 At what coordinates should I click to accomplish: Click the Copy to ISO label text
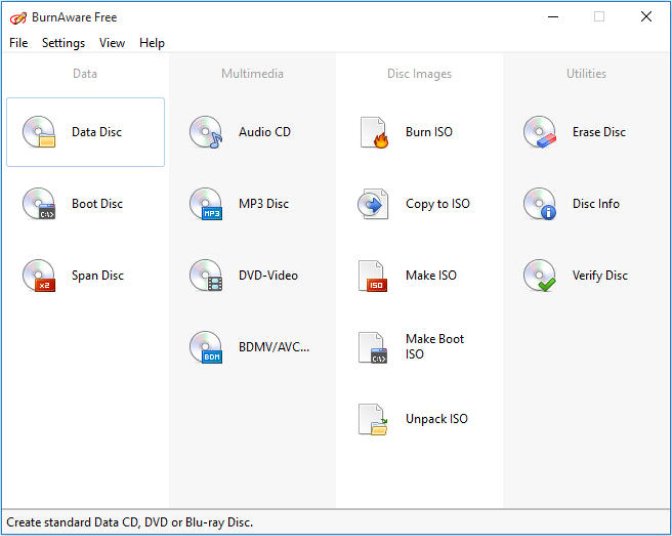(438, 204)
